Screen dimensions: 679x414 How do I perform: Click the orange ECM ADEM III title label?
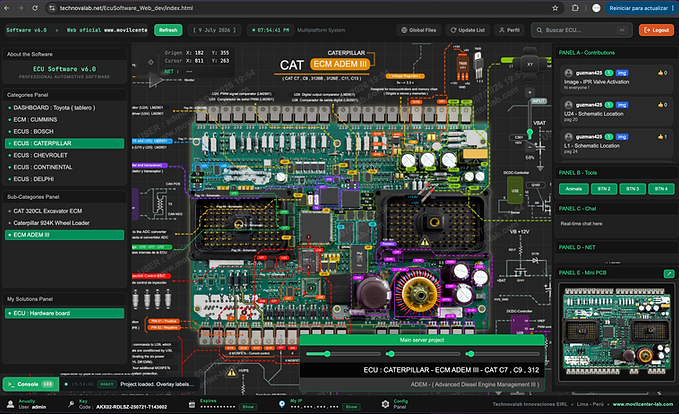[x=340, y=64]
